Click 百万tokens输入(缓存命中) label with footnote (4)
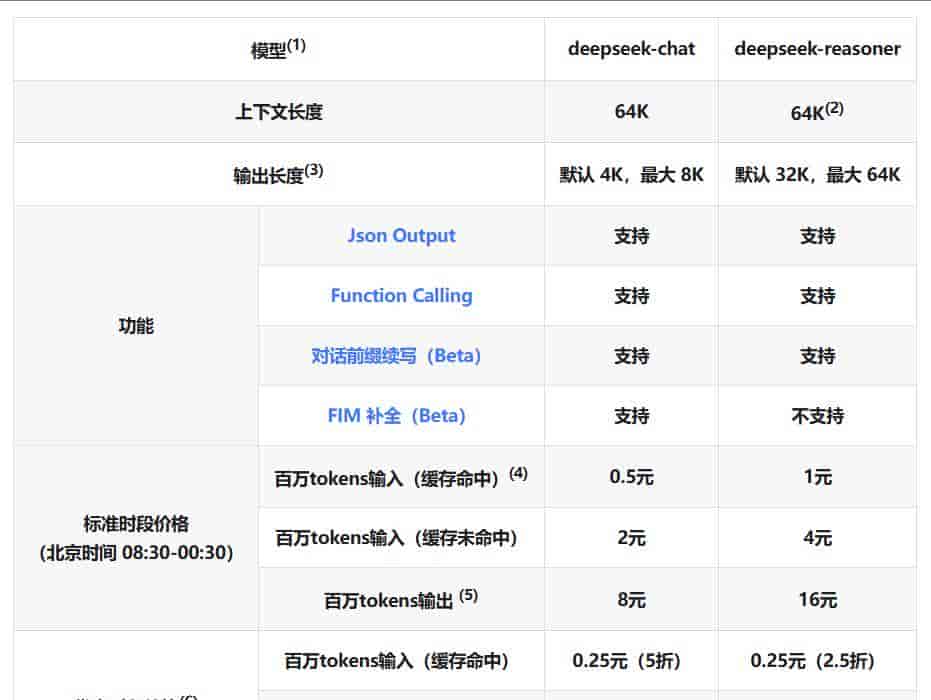Image resolution: width=931 pixels, height=700 pixels. click(x=401, y=477)
